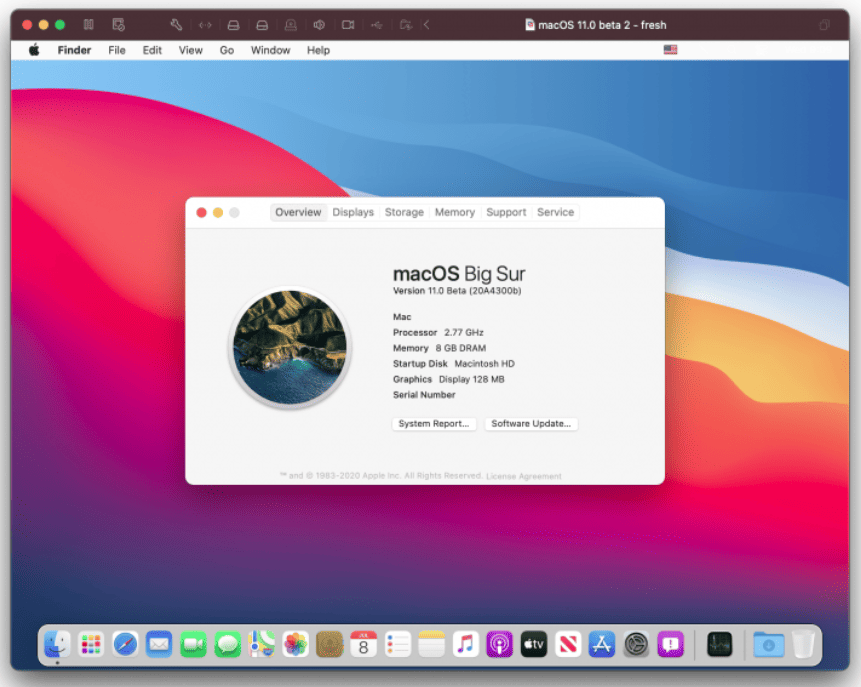The width and height of the screenshot is (861, 687).
Task: Open Podcasts from the Dock
Action: click(x=500, y=644)
